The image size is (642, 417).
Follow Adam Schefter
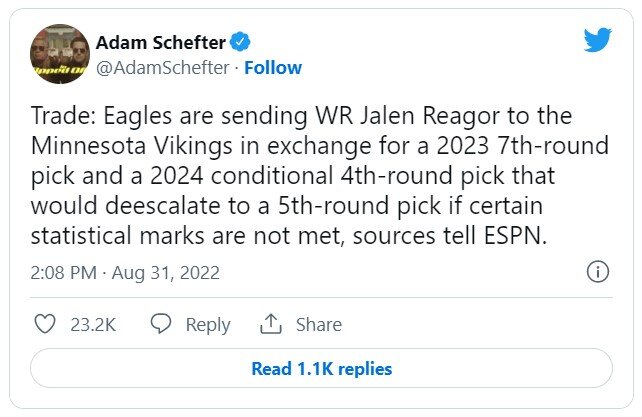273,67
